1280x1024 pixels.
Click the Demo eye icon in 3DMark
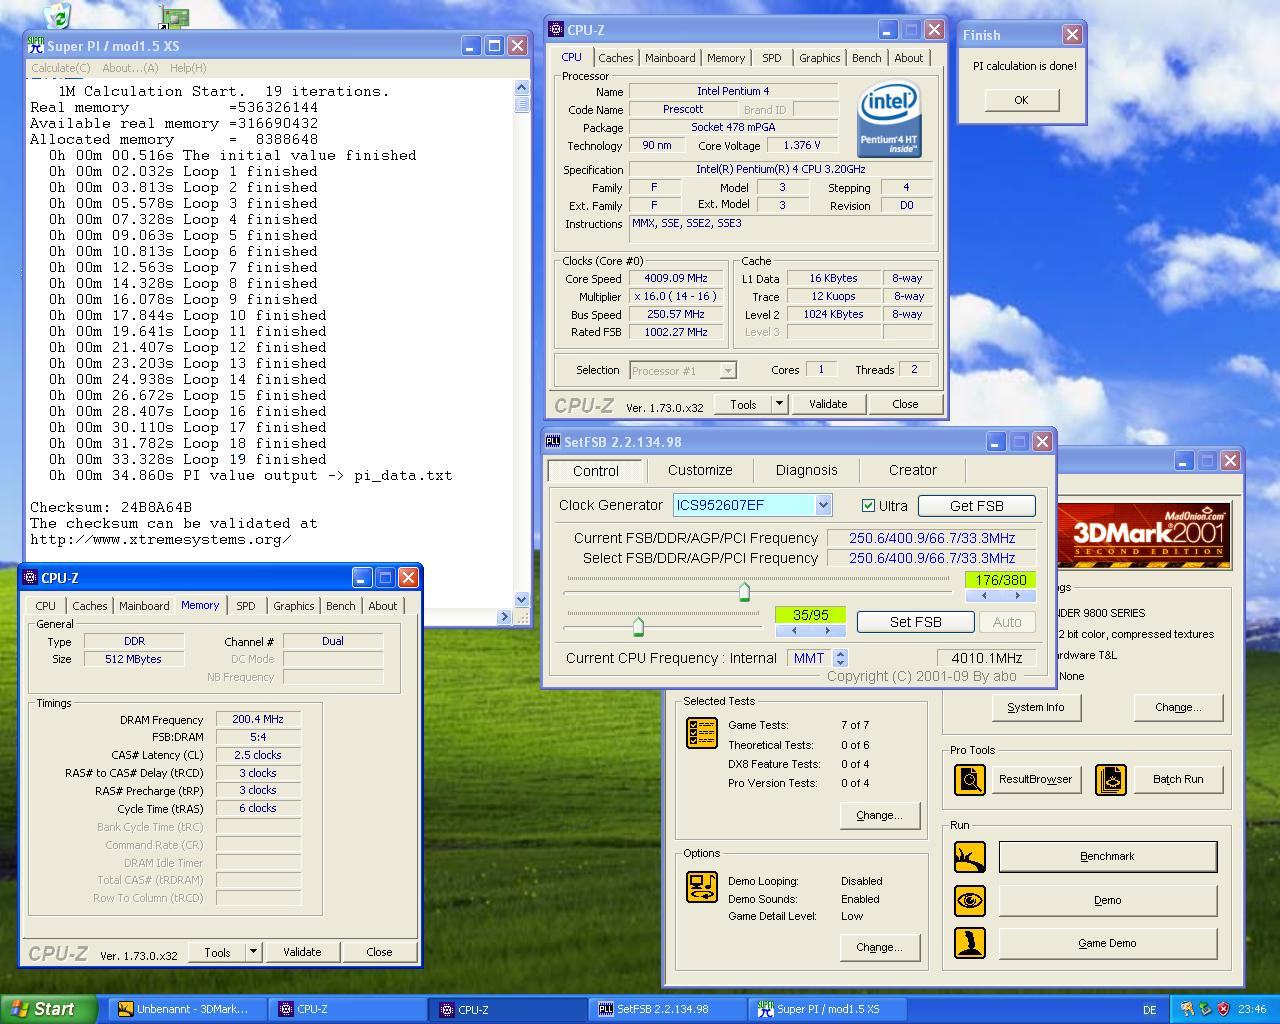[x=969, y=900]
